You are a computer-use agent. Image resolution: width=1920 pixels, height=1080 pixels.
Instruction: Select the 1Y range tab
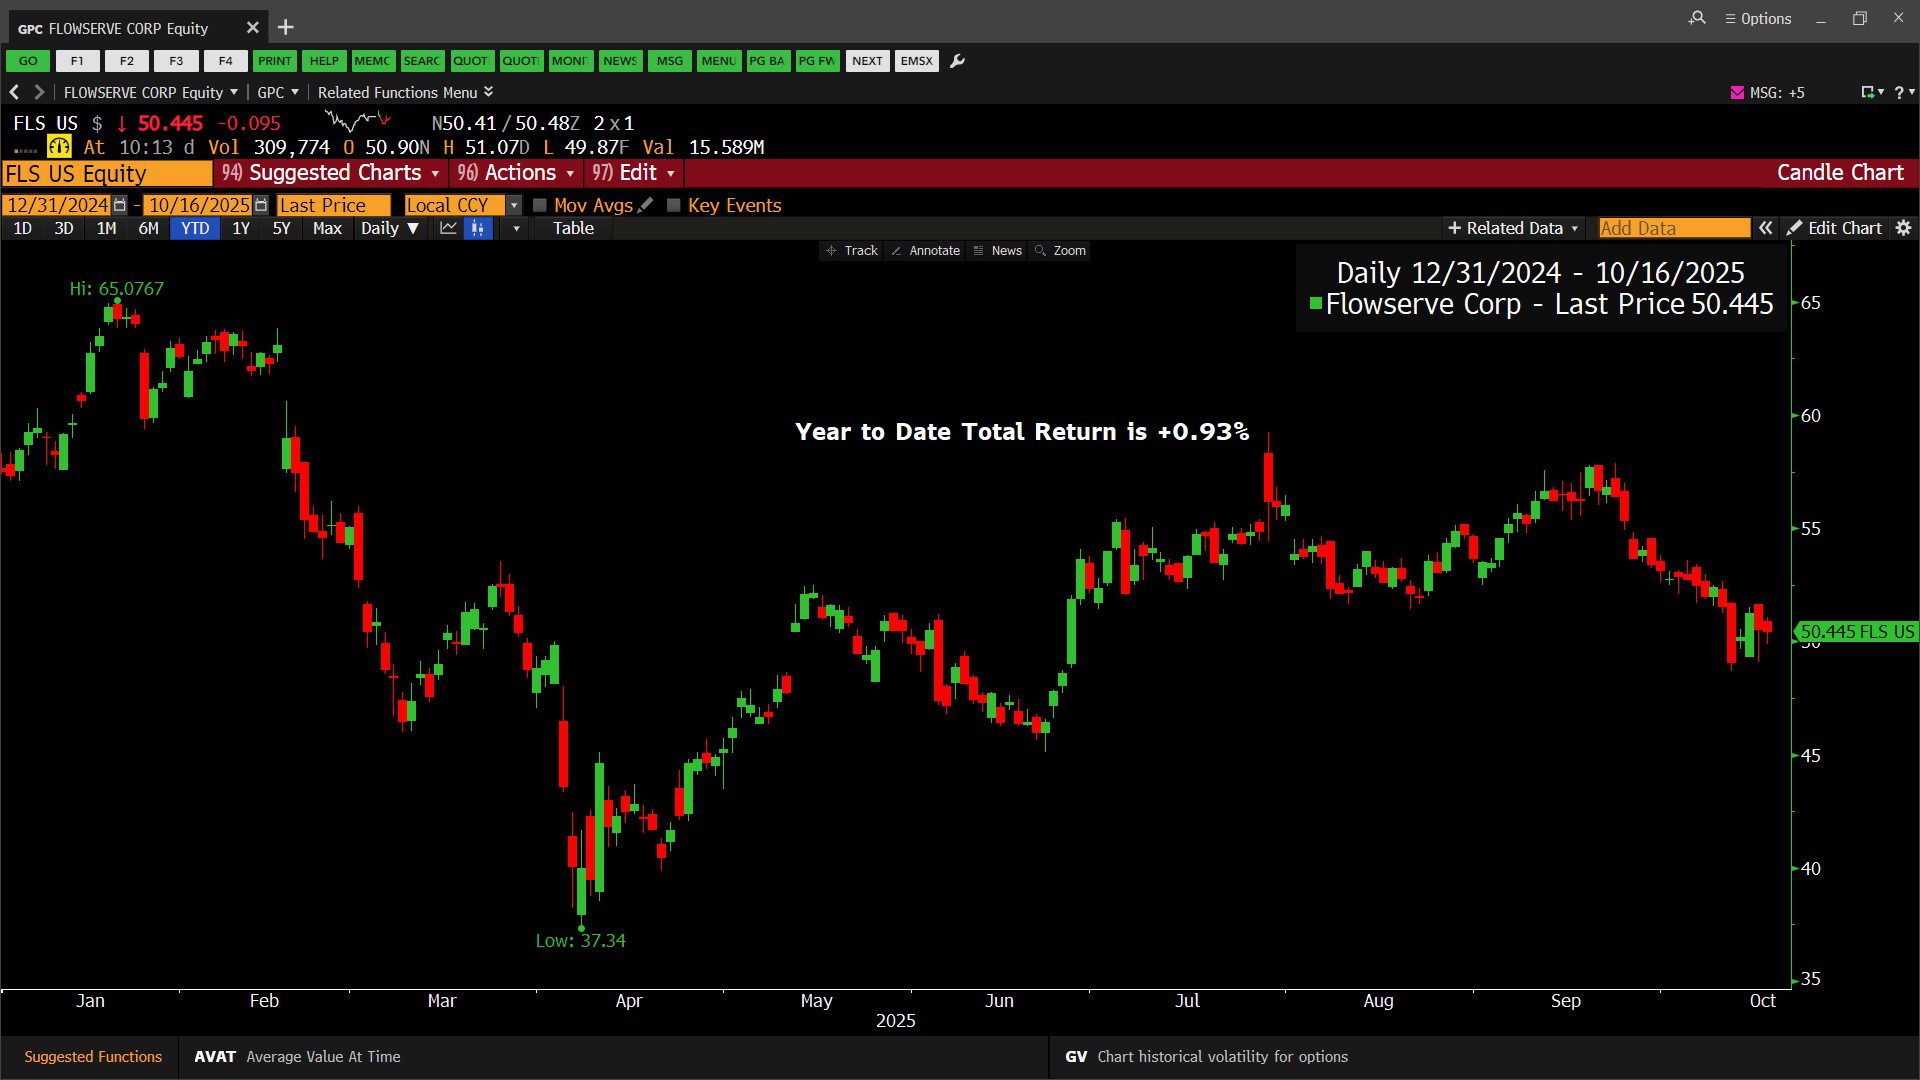(x=241, y=228)
